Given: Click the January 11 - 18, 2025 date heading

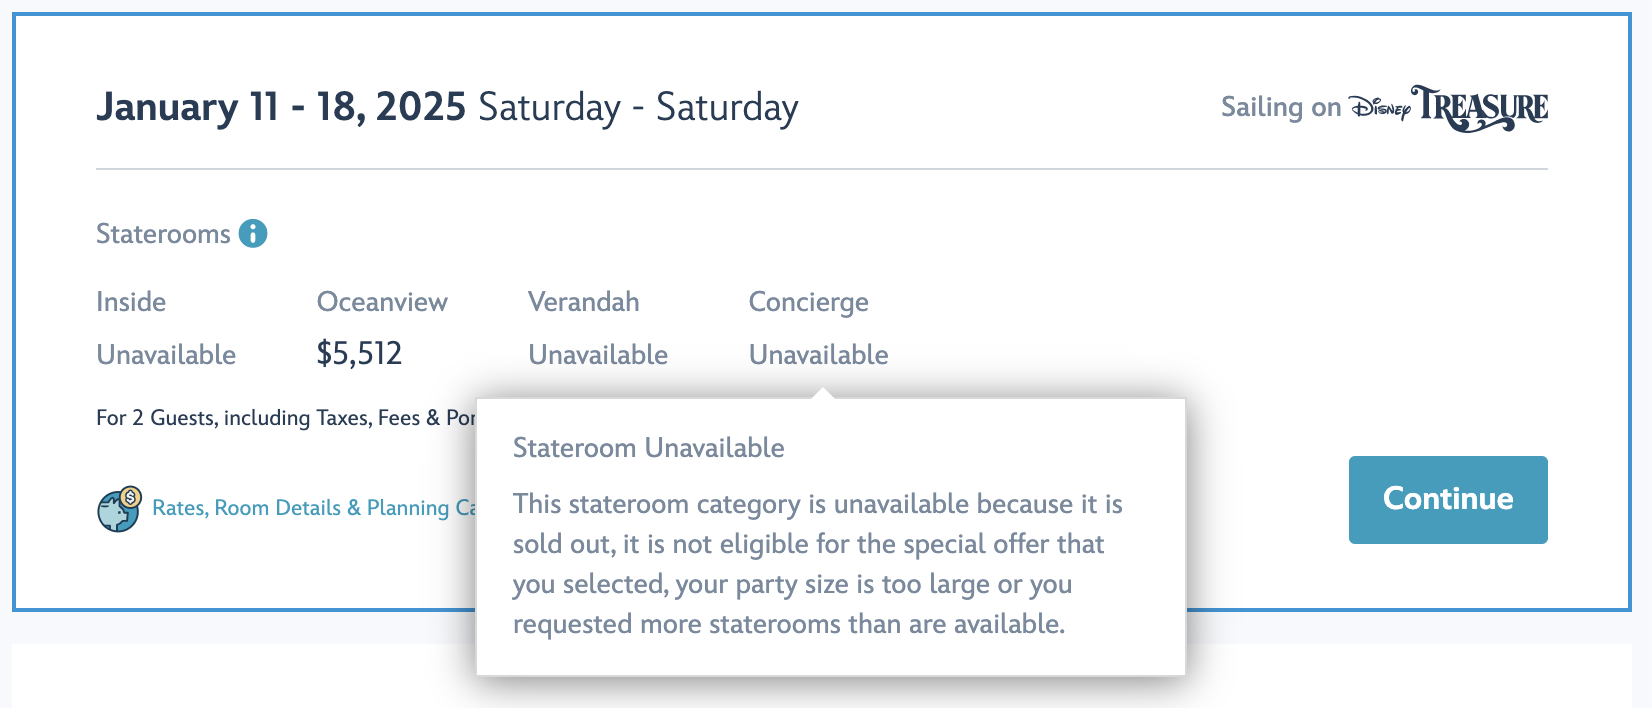Looking at the screenshot, I should click(x=281, y=107).
